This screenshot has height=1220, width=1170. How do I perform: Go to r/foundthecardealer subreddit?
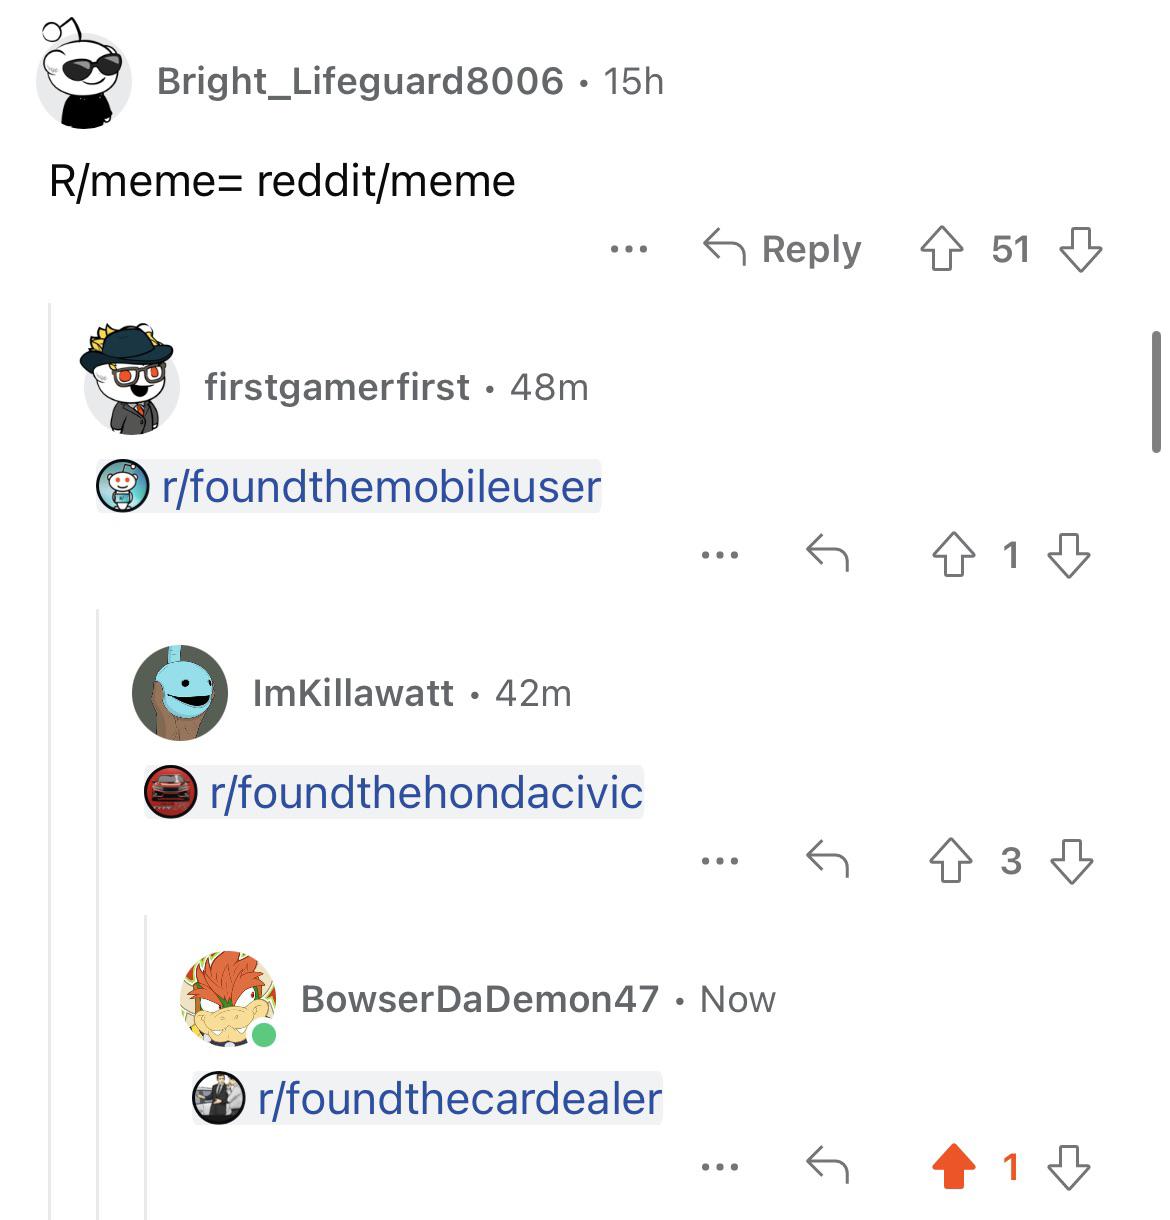point(427,1099)
